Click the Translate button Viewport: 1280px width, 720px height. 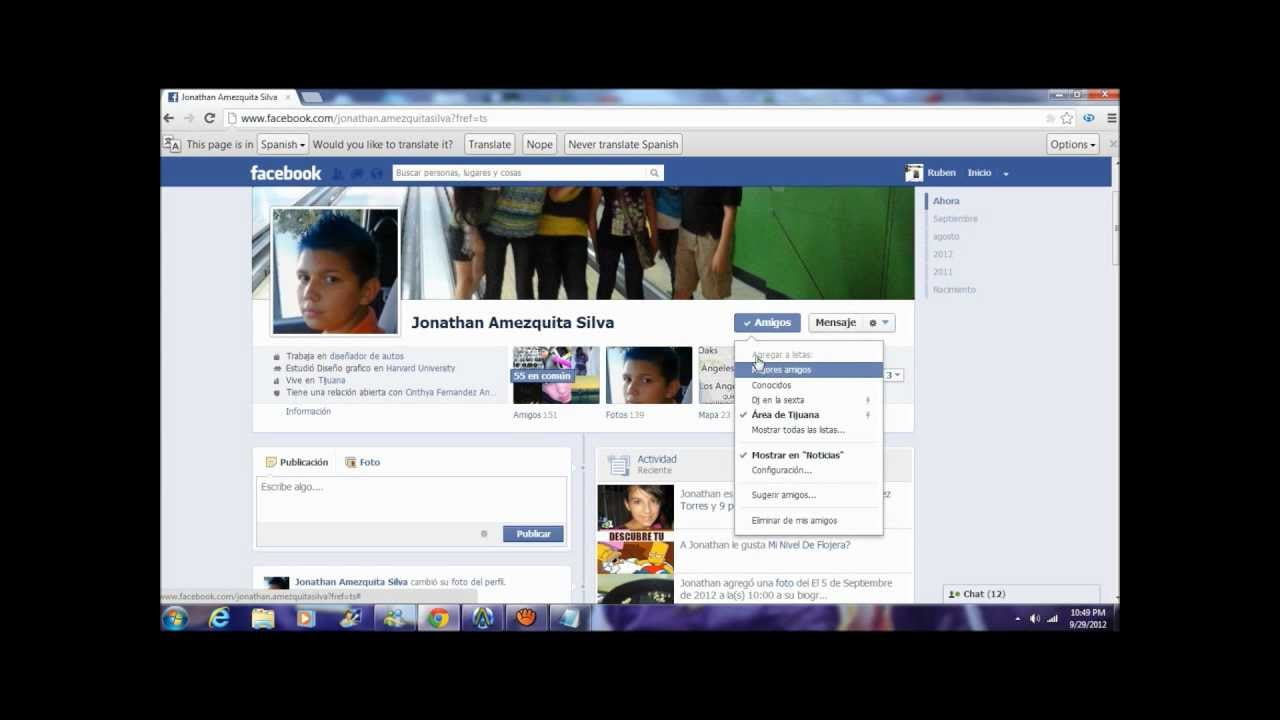pos(490,144)
